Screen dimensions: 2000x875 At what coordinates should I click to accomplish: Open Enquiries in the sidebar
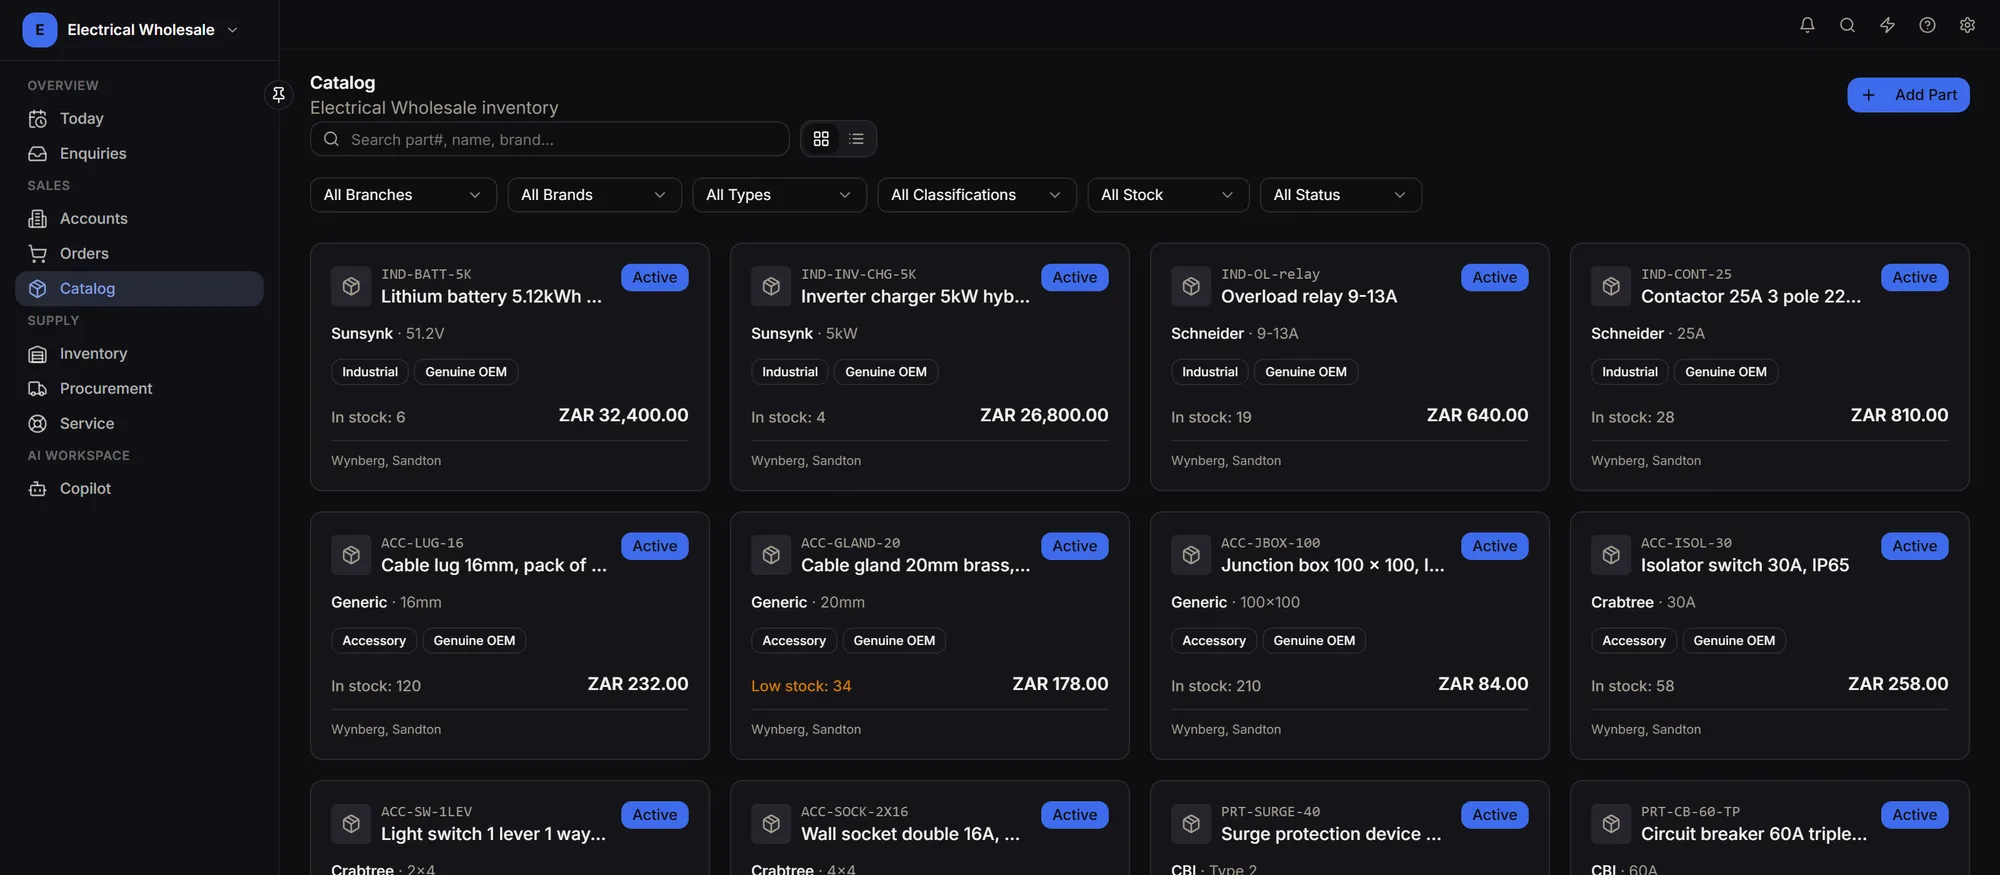click(x=139, y=154)
